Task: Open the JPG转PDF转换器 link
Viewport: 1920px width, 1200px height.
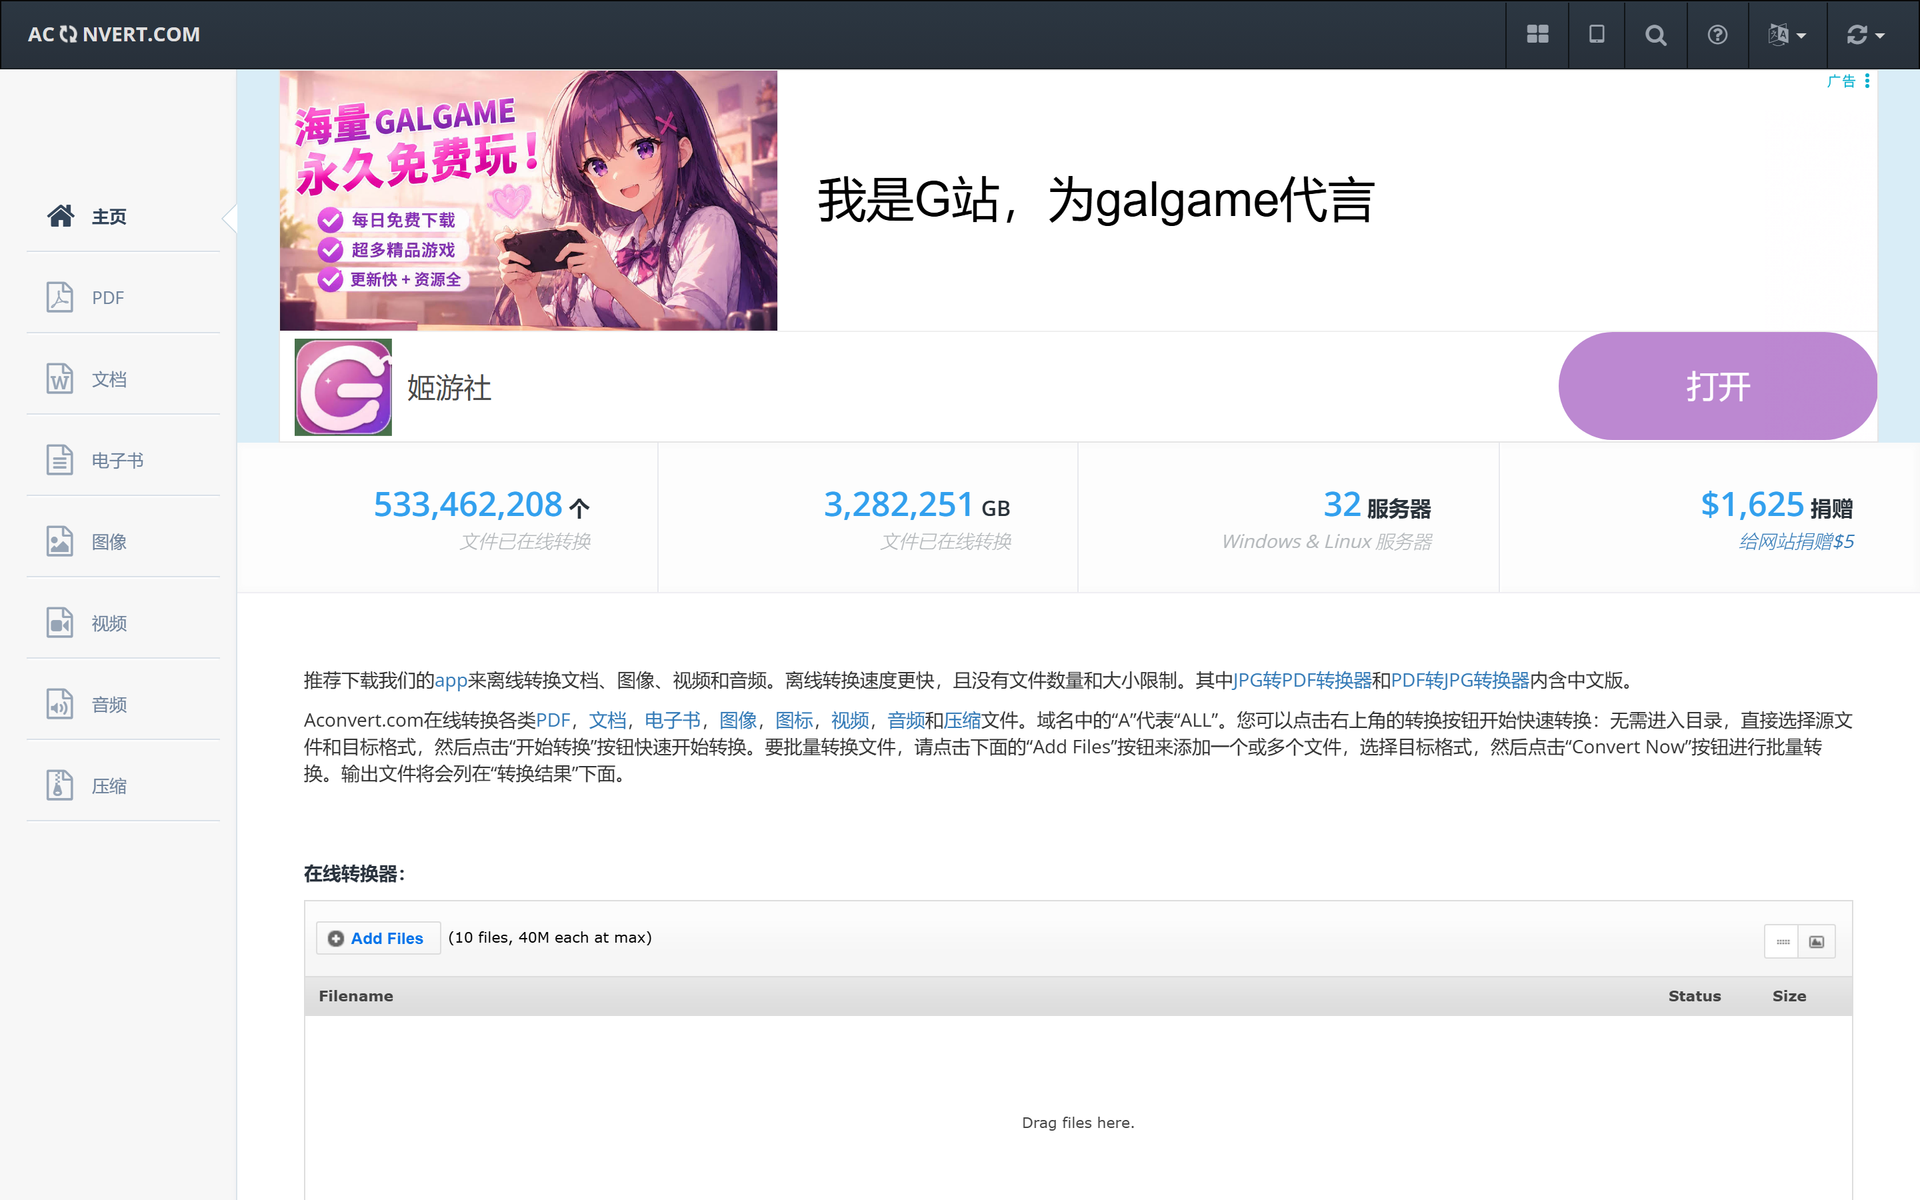Action: (1303, 681)
